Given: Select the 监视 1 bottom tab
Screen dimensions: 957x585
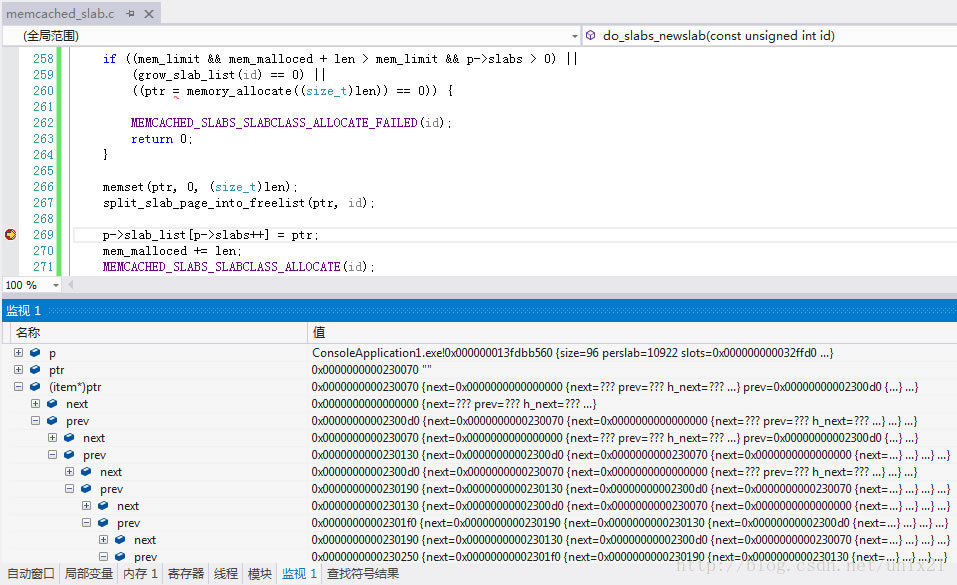Looking at the screenshot, I should click(299, 573).
